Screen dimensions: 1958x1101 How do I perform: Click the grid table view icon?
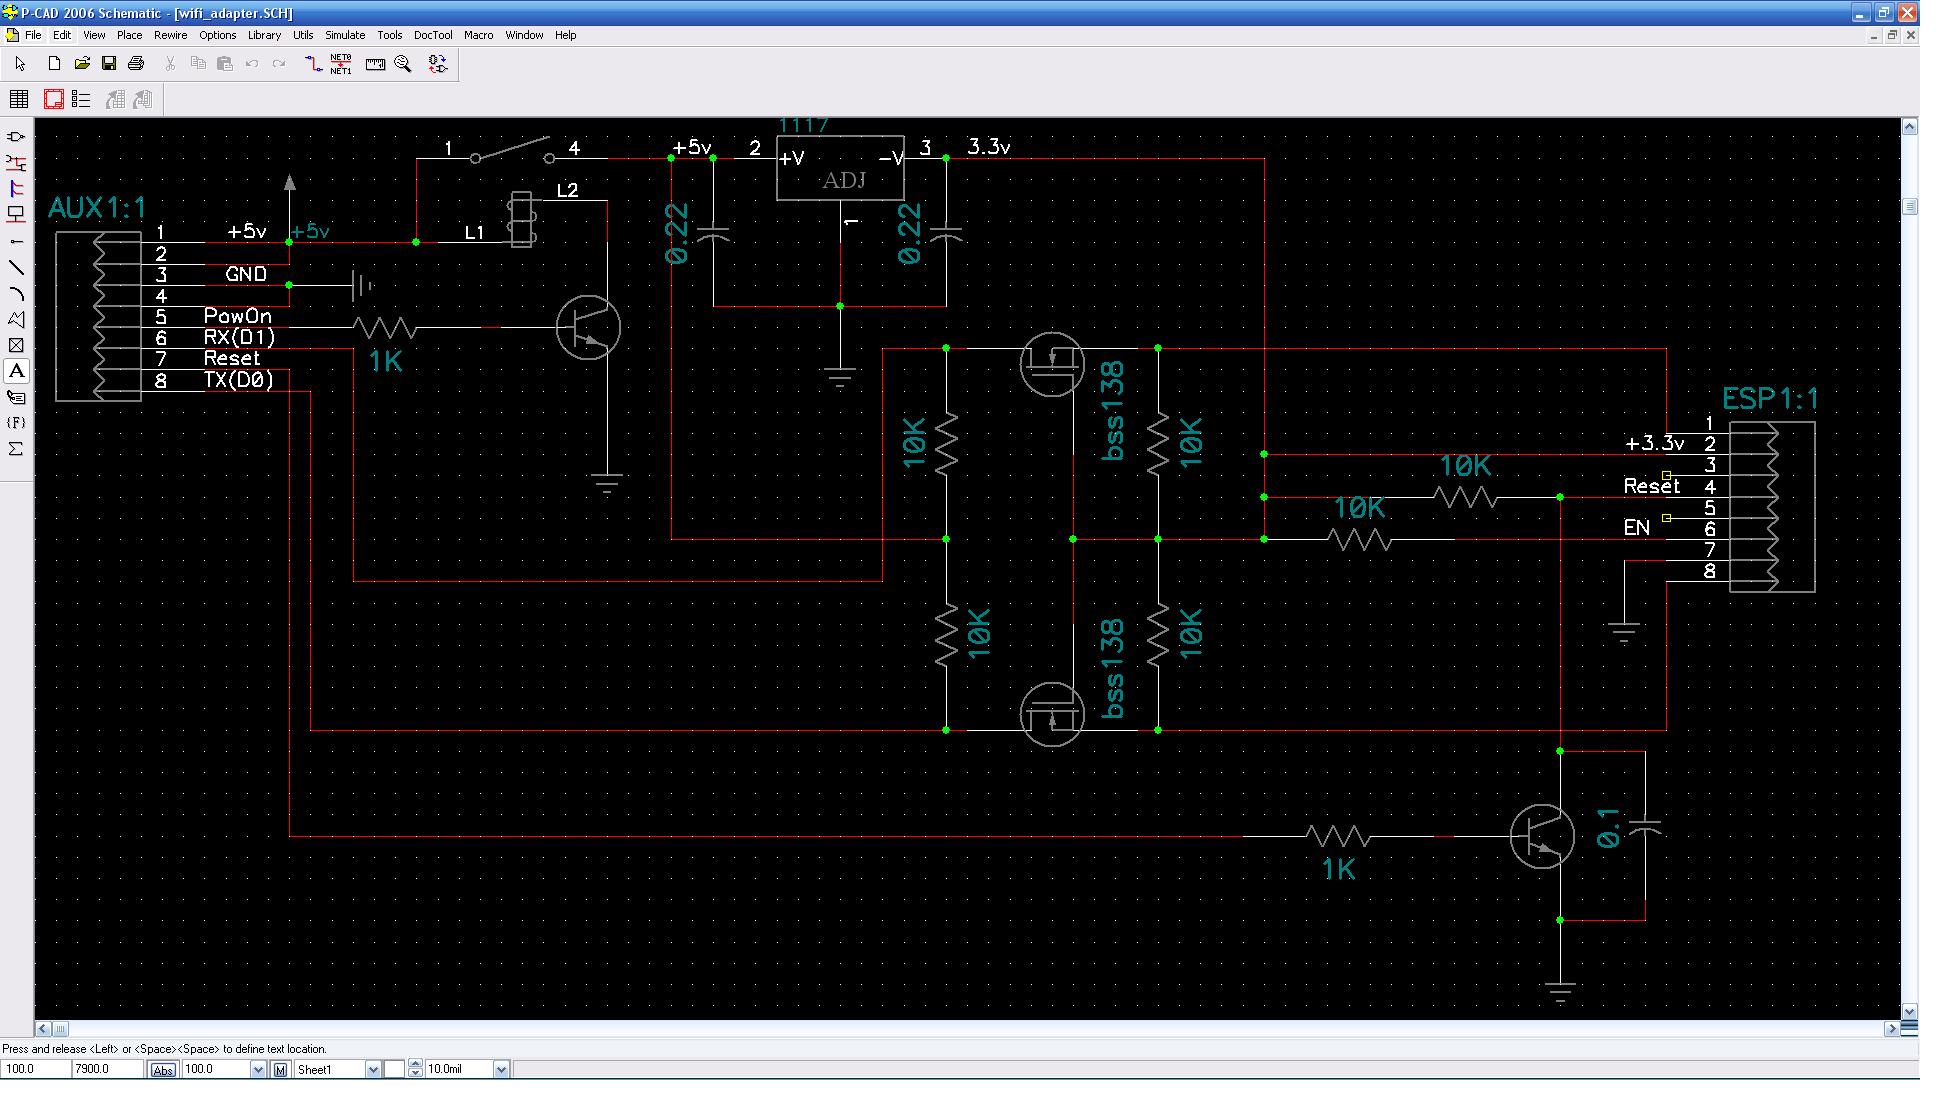point(18,99)
